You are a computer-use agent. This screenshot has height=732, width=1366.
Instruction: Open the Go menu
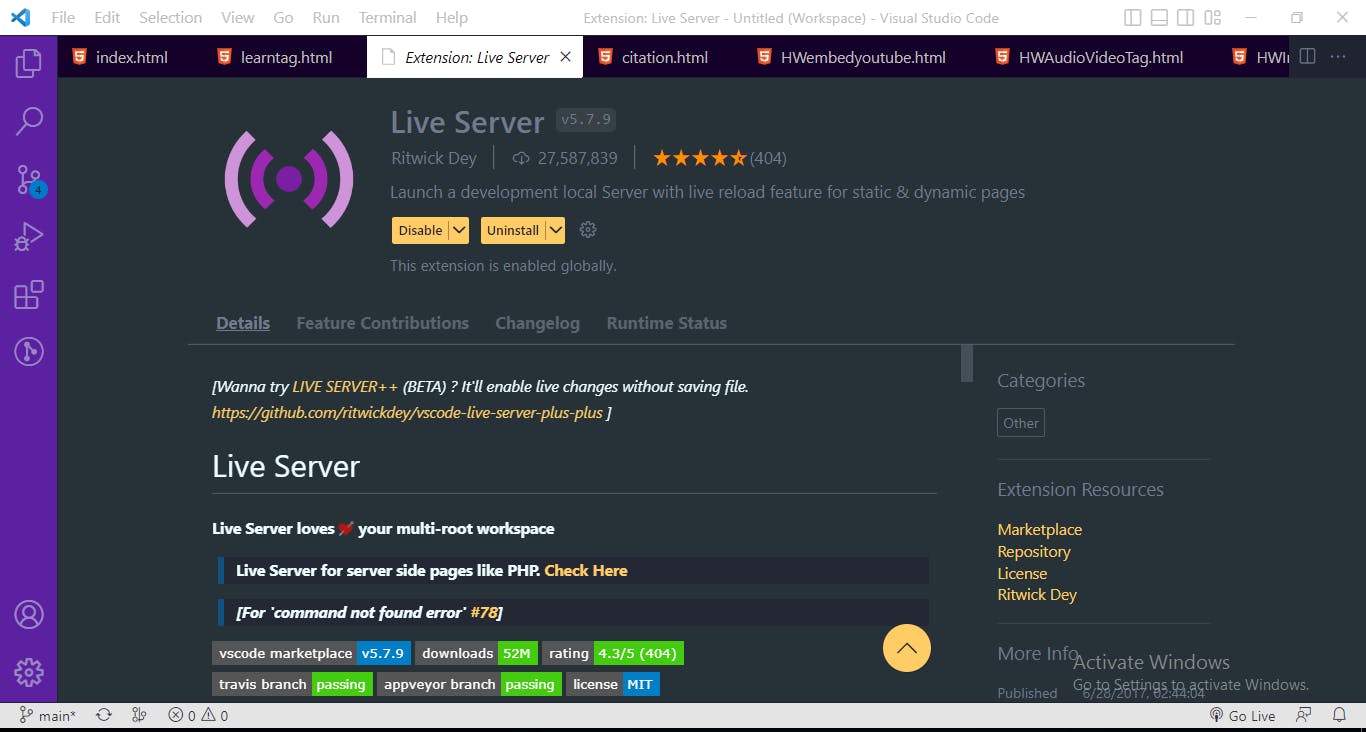pos(283,18)
